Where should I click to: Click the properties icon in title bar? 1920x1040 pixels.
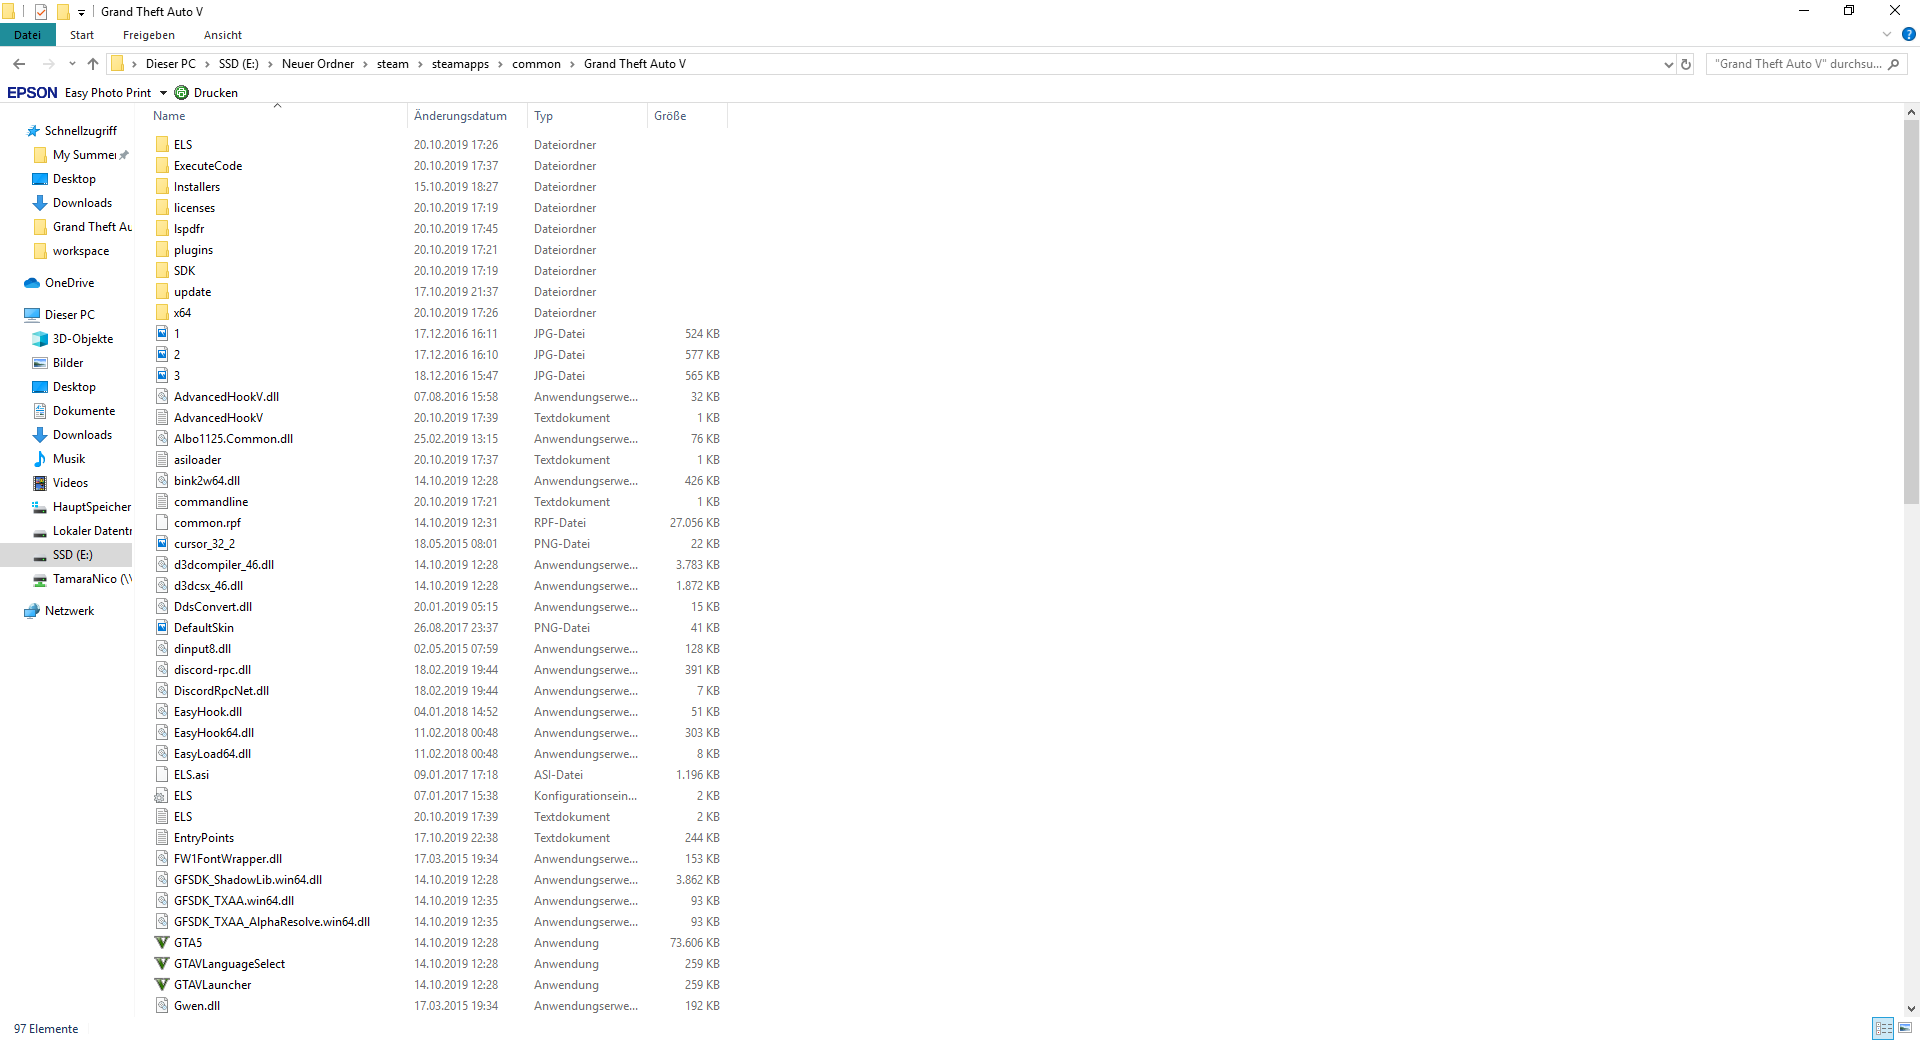[41, 12]
